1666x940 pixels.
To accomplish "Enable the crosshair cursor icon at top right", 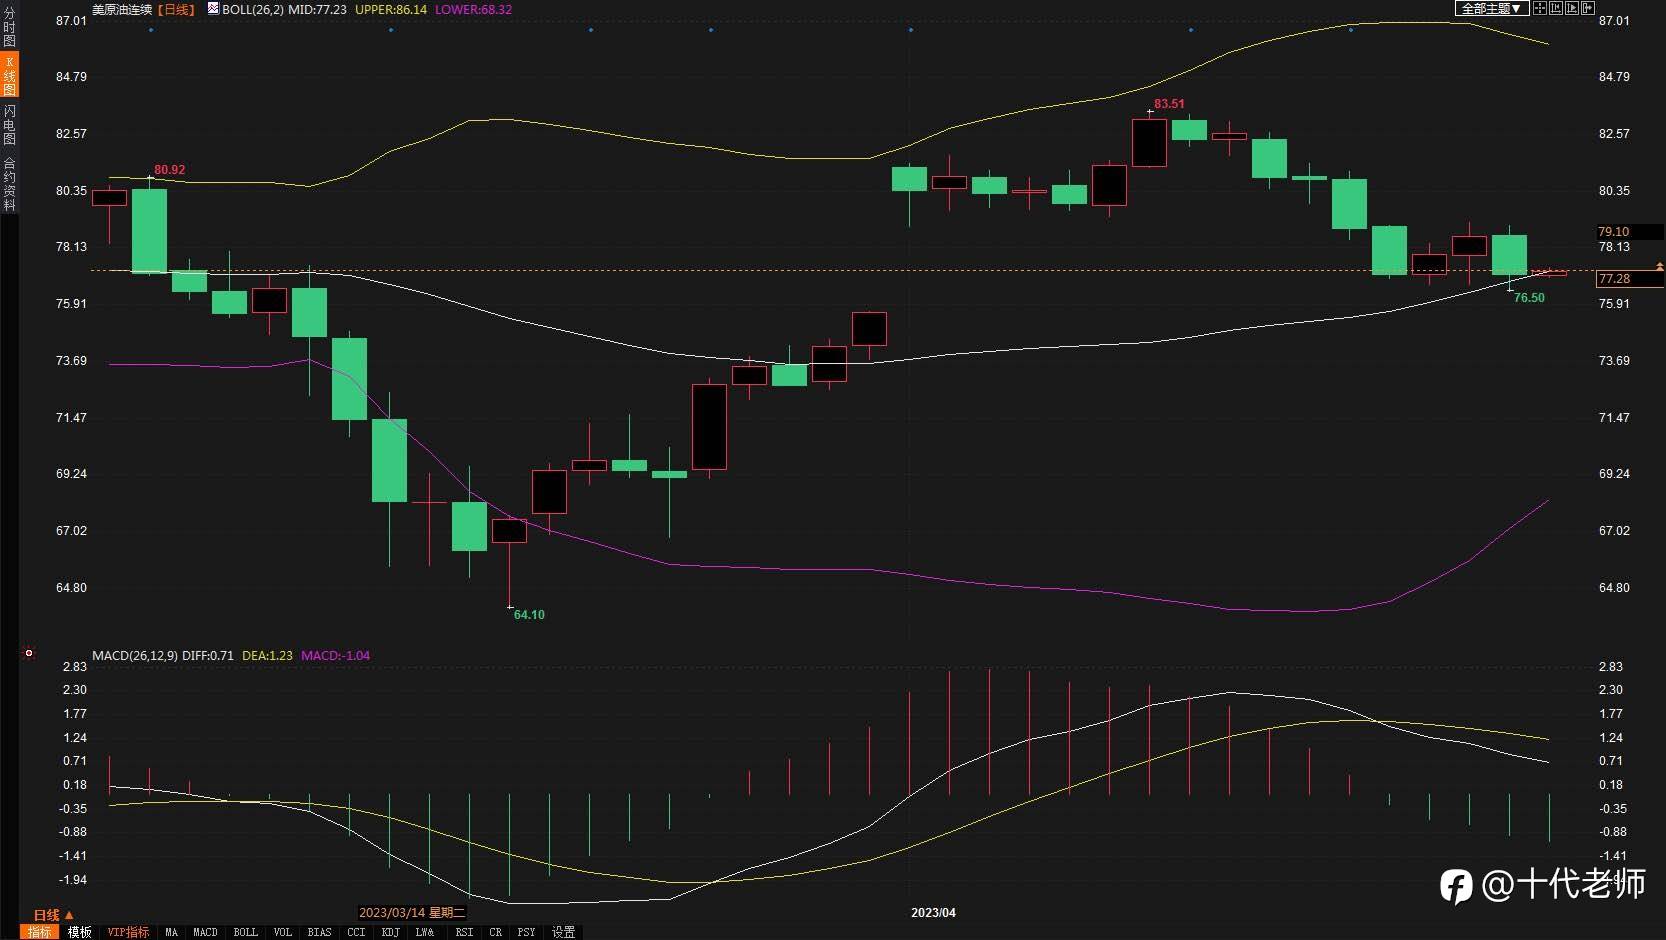I will (1540, 8).
